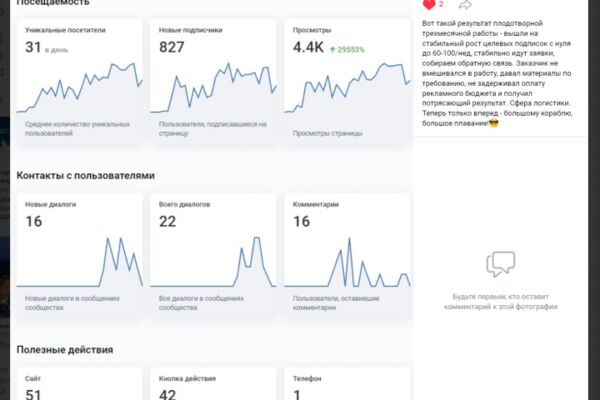Click the empty comments speech bubble icon
The image size is (600, 400).
pyautogui.click(x=501, y=264)
